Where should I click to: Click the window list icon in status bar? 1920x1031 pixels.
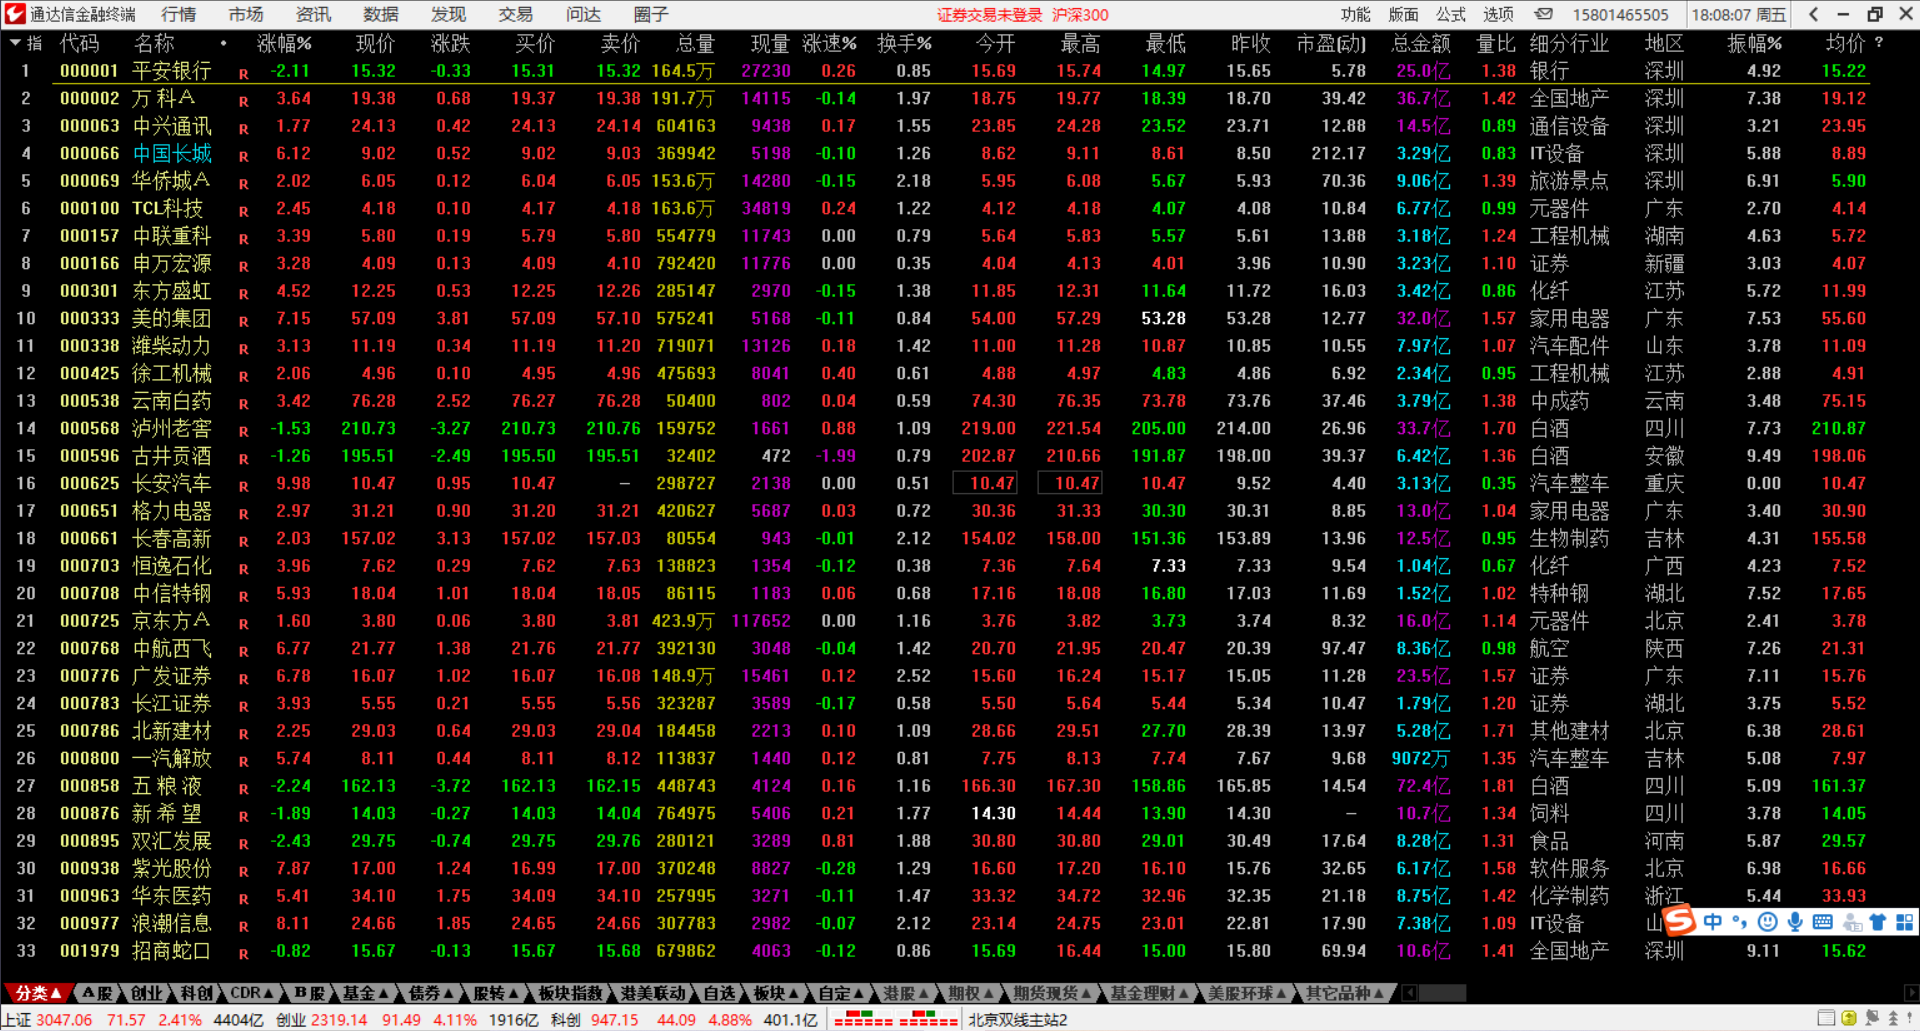pyautogui.click(x=1826, y=1019)
